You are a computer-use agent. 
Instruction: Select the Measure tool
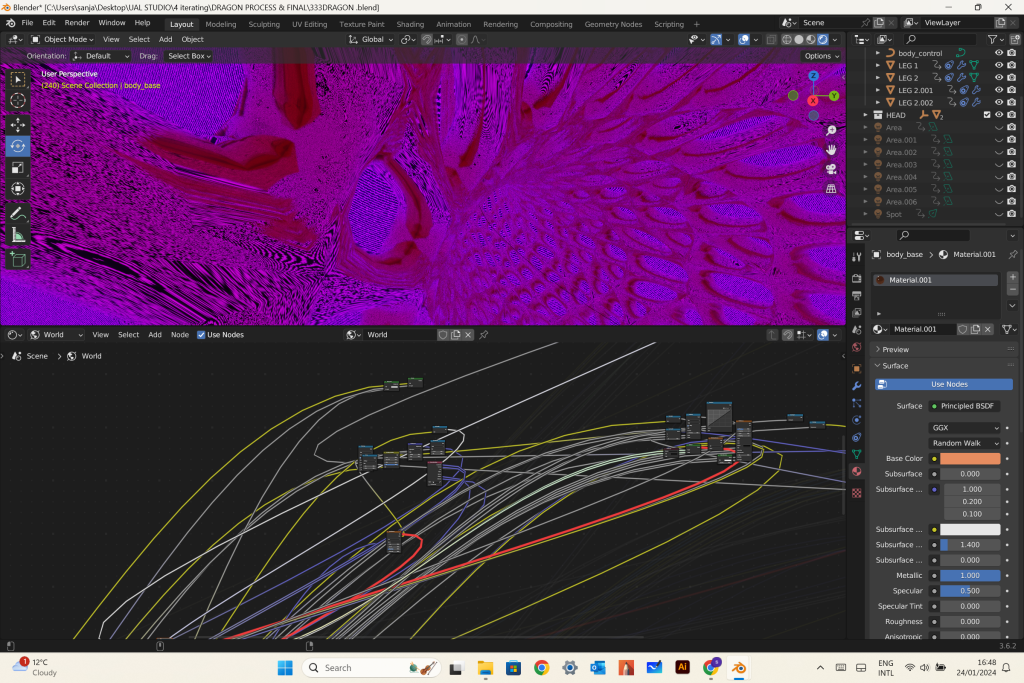pos(18,235)
